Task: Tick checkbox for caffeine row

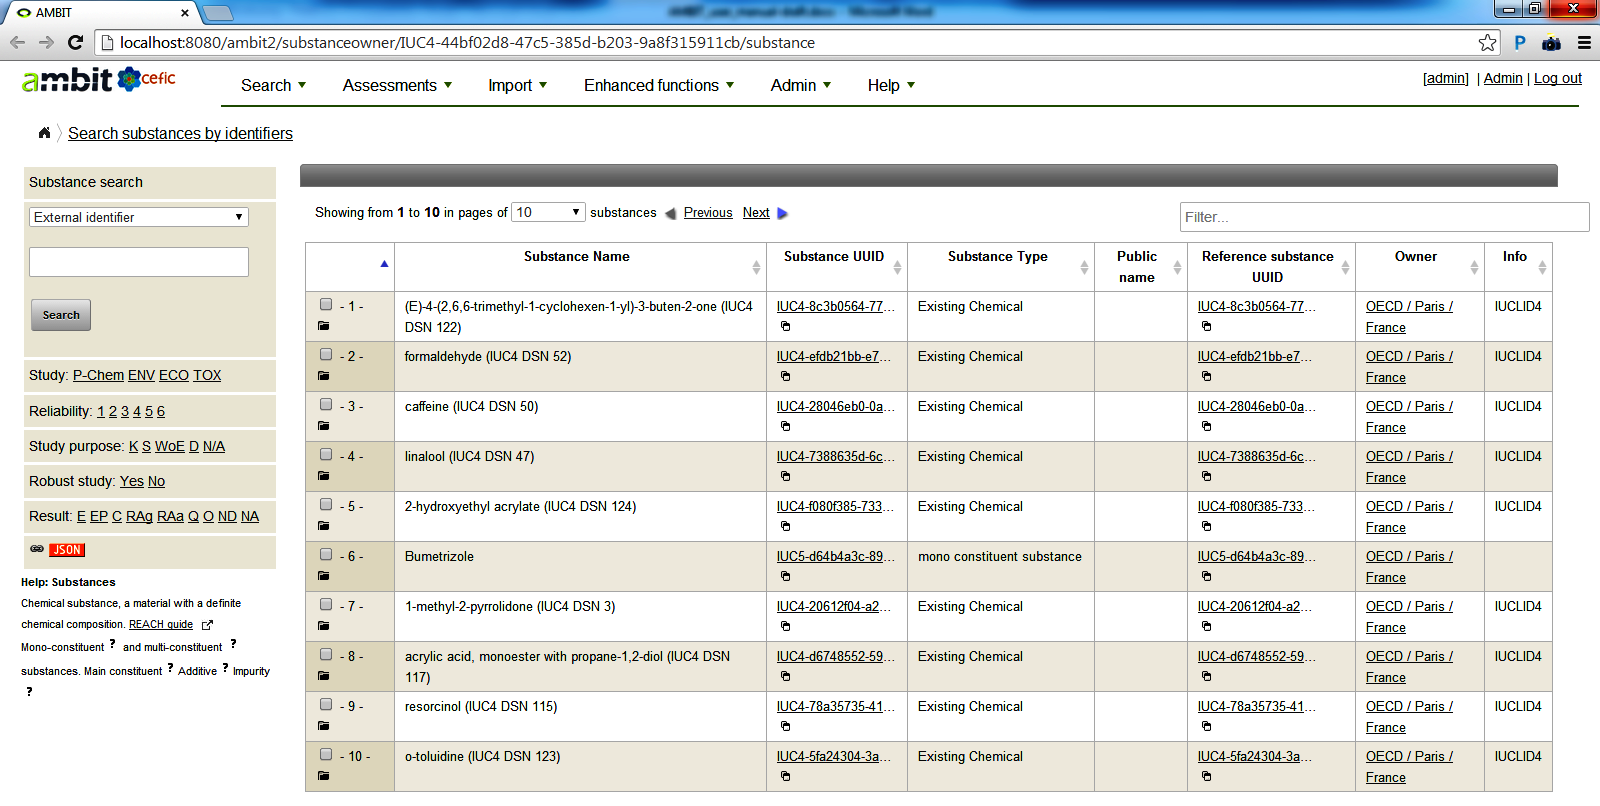Action: 326,404
